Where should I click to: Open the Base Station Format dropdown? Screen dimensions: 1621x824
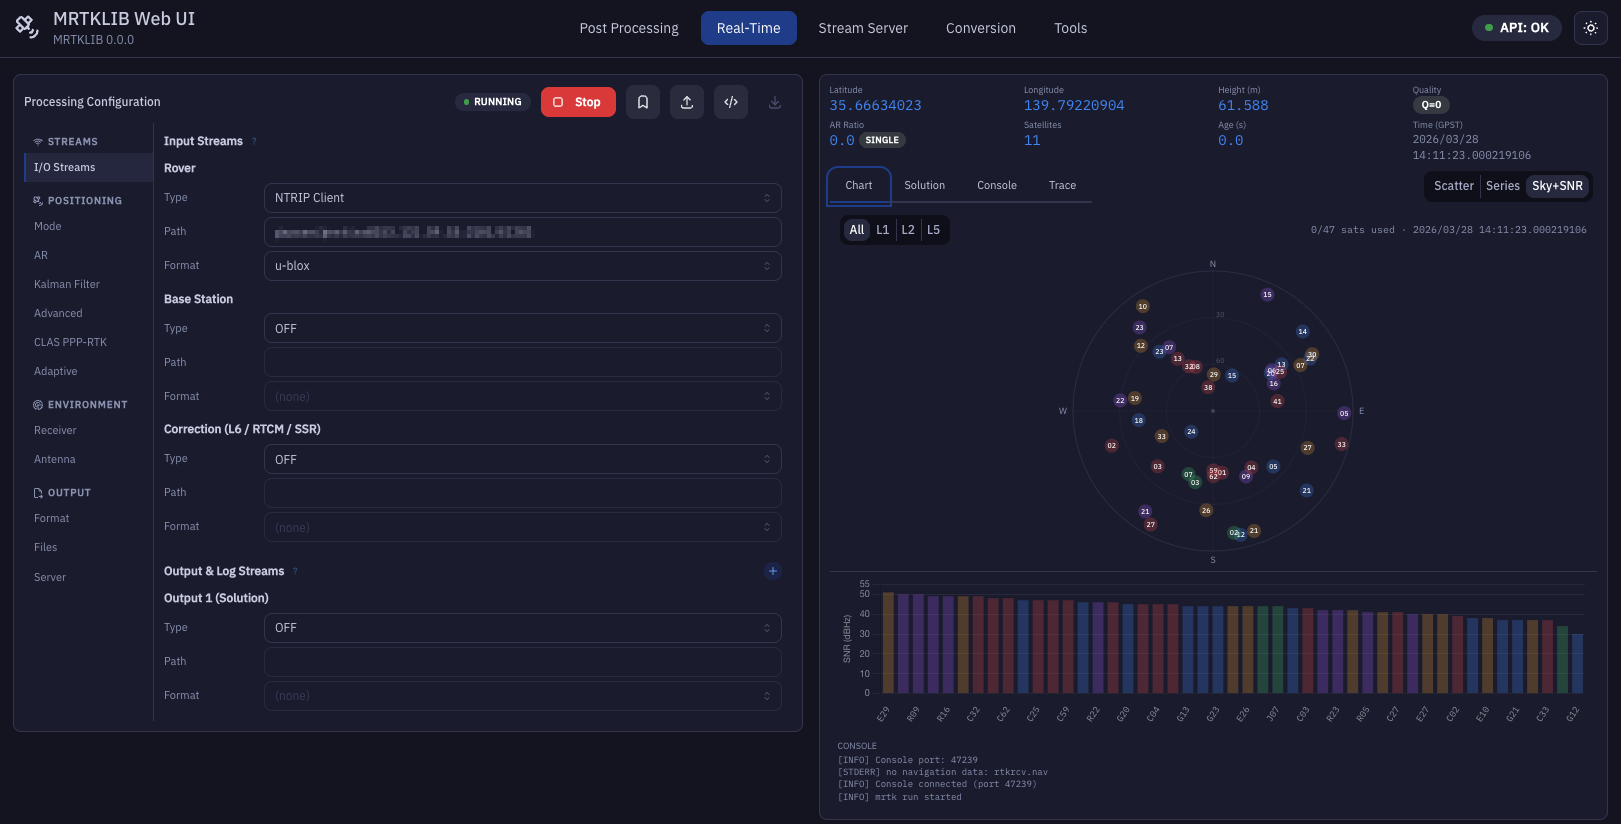click(x=522, y=396)
